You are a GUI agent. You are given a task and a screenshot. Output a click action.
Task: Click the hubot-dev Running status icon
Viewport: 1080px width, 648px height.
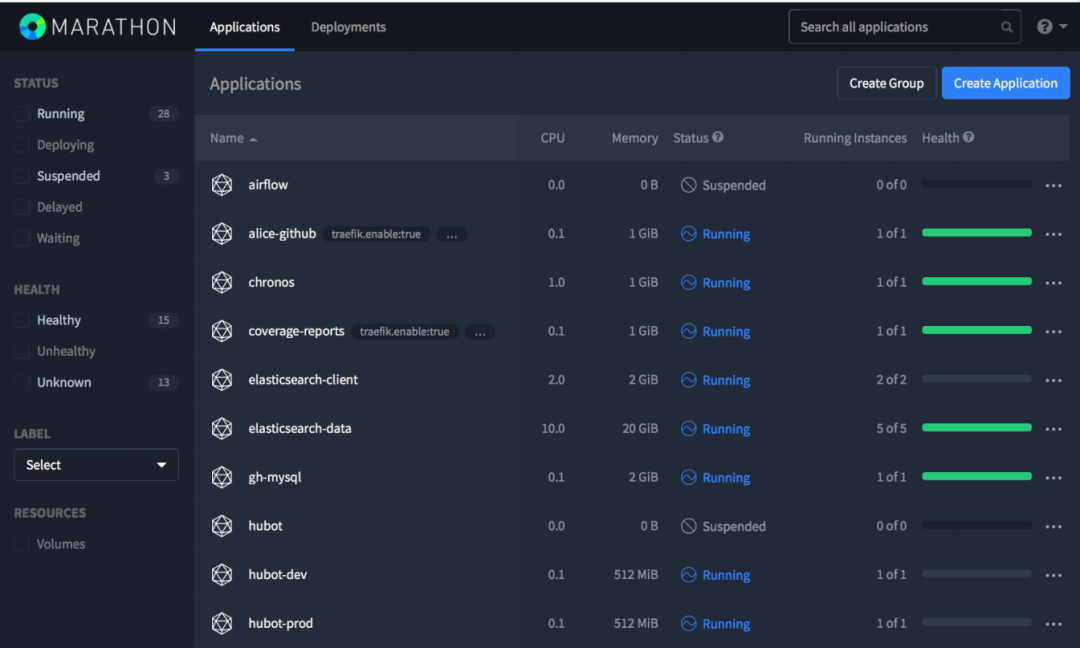tap(688, 574)
